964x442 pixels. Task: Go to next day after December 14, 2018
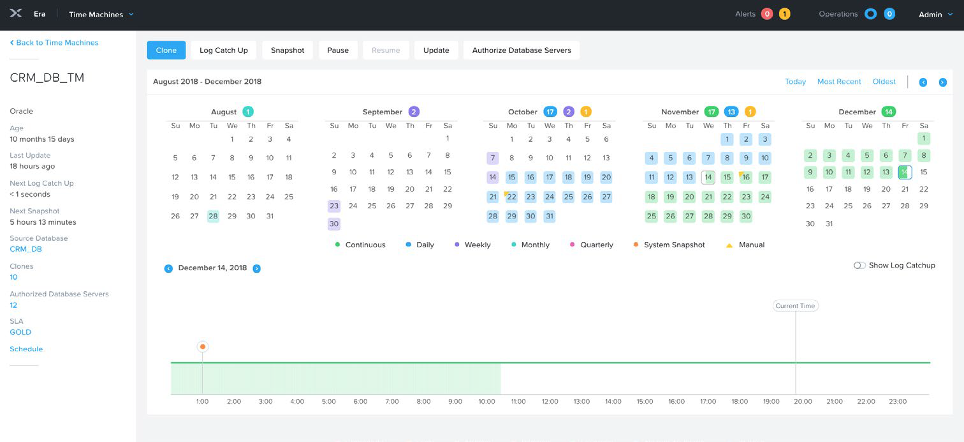coord(257,269)
